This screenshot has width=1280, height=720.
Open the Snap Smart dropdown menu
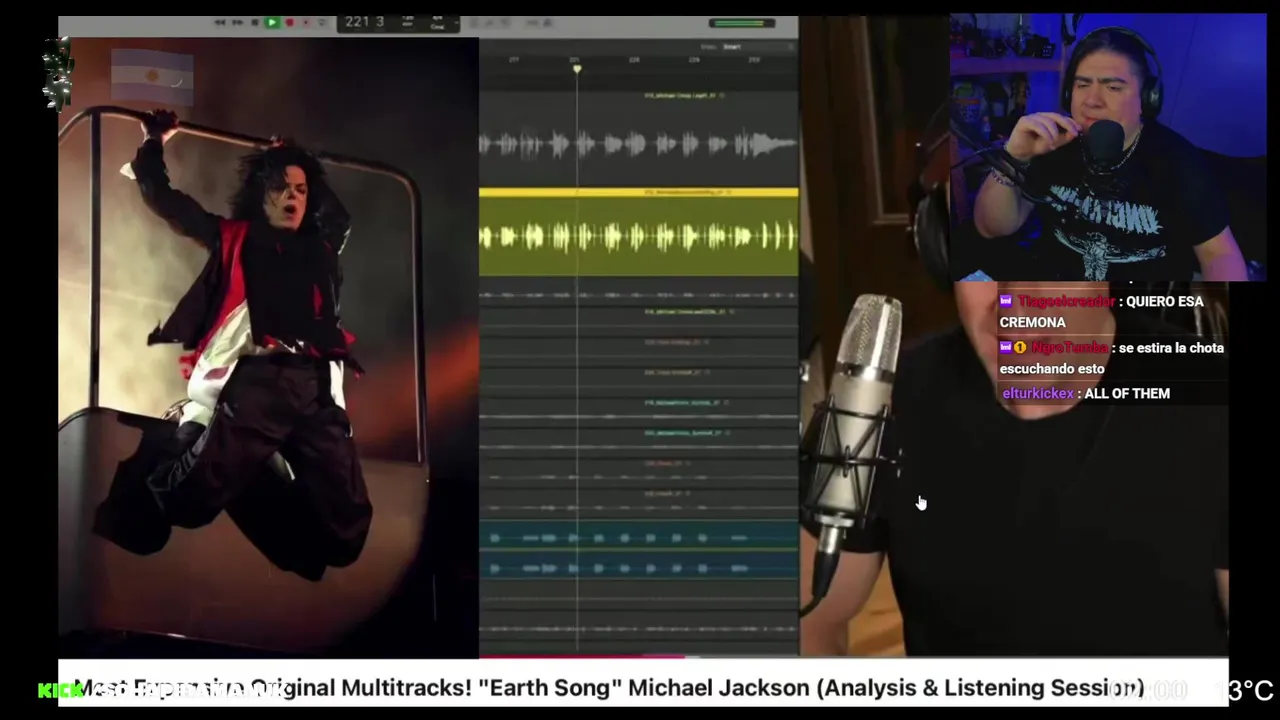click(x=758, y=46)
